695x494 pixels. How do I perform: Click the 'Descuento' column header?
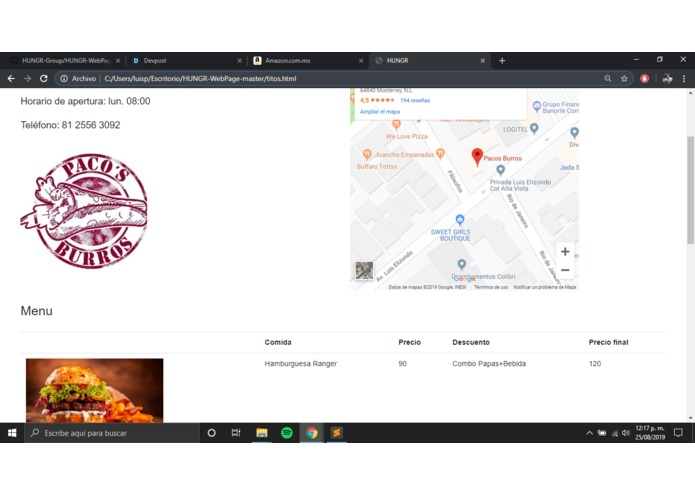click(471, 342)
